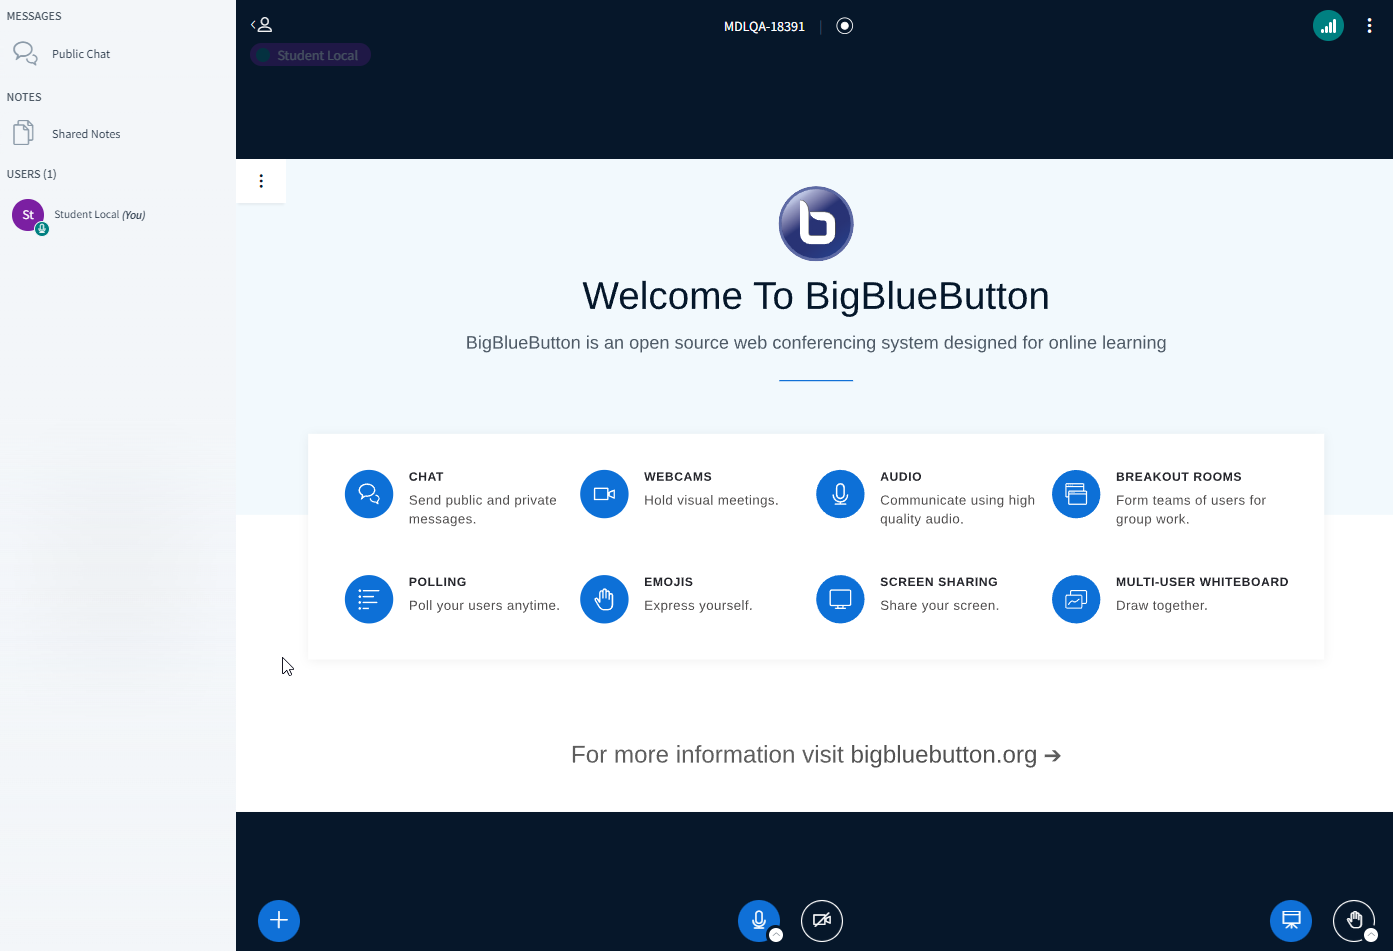Hide the user list panel toggle

coord(261,25)
